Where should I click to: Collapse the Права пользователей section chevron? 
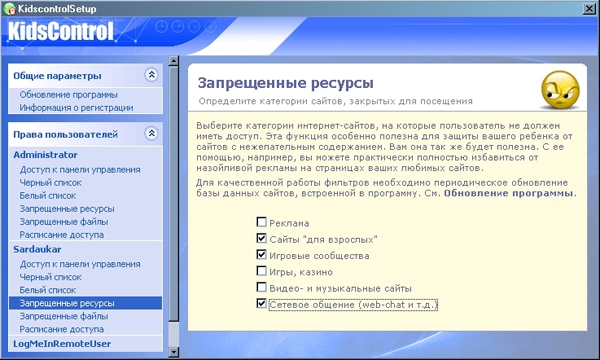[x=152, y=134]
